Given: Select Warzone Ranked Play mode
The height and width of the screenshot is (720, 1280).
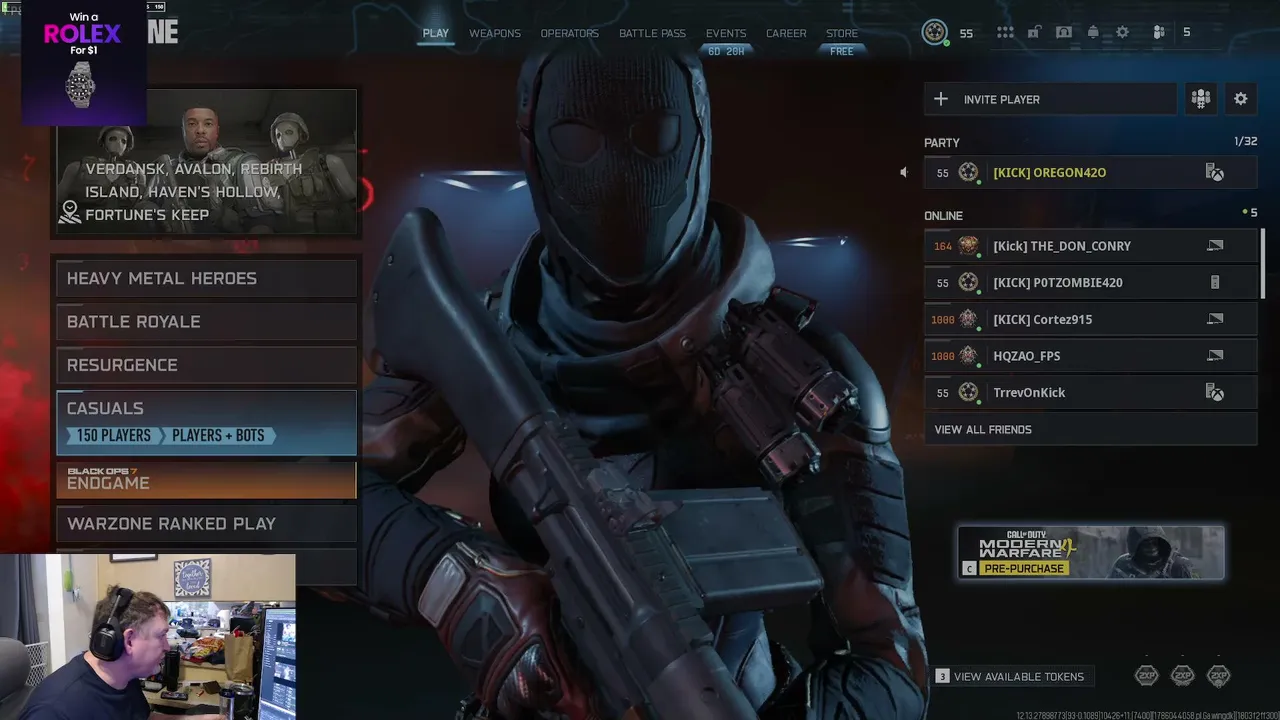Looking at the screenshot, I should coord(206,524).
